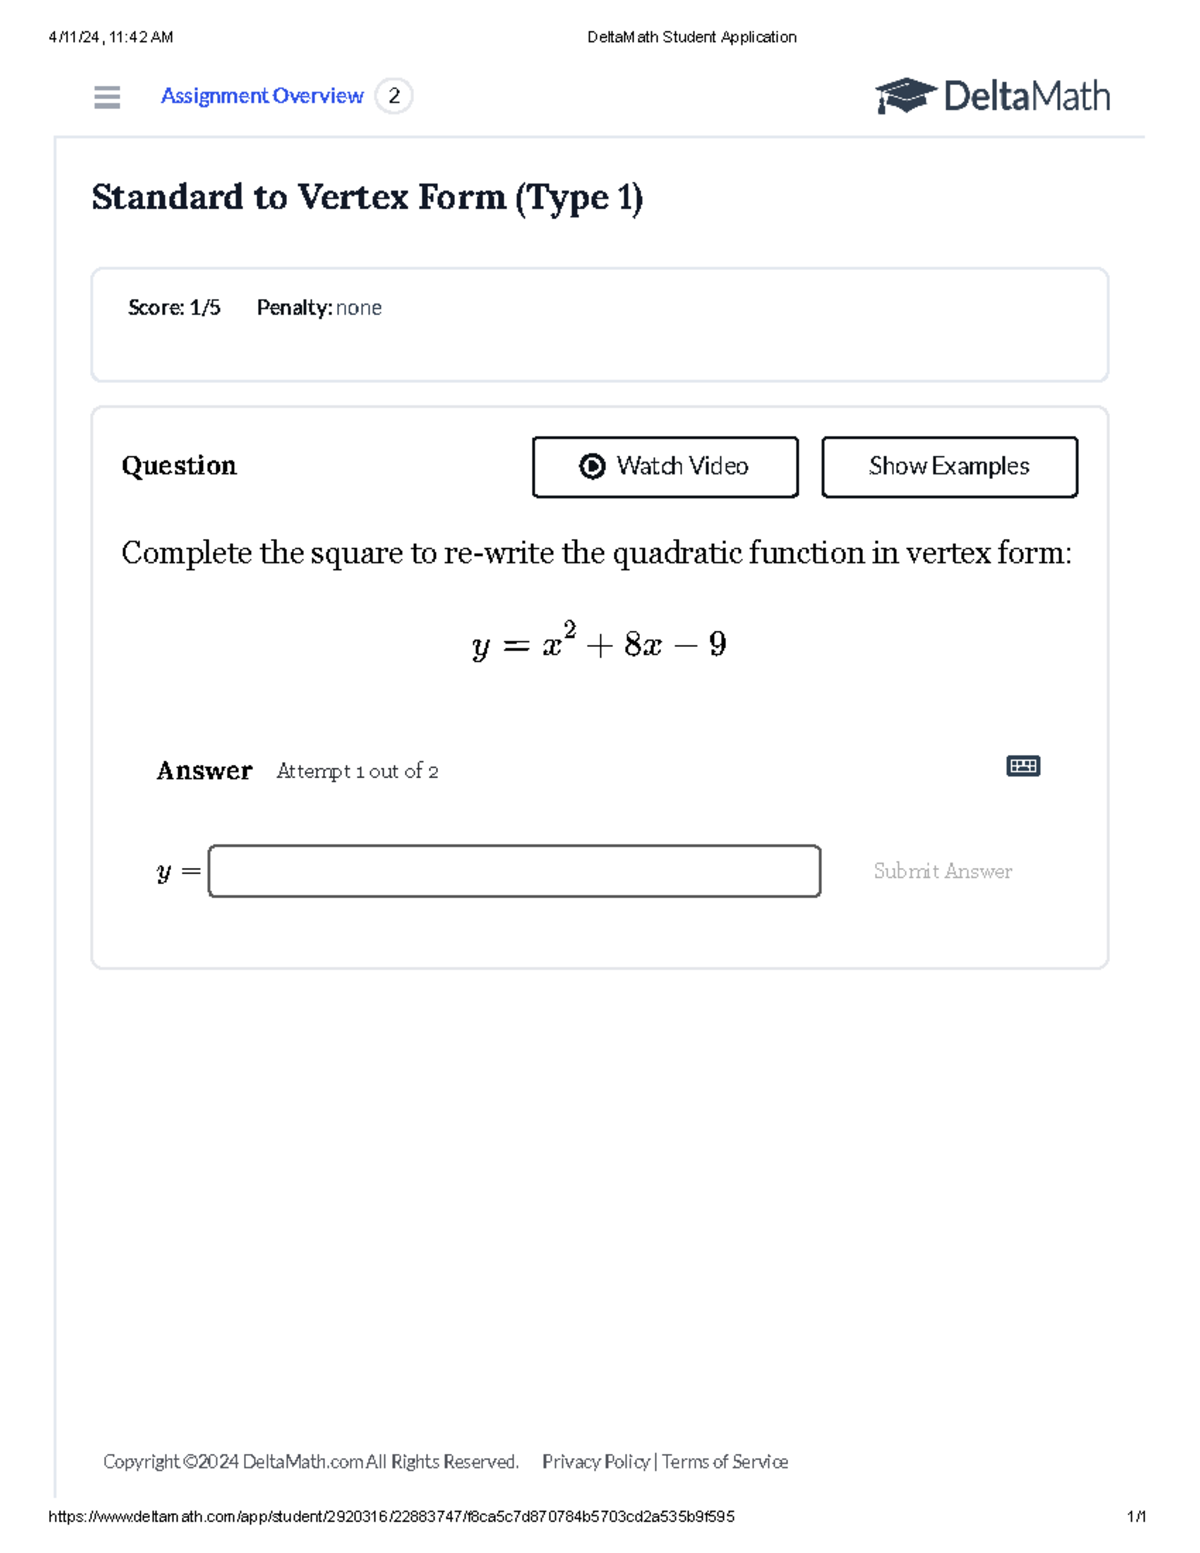Click the Attempt 1 out of 2 label
Screen dimensions: 1200x1553
(x=357, y=771)
